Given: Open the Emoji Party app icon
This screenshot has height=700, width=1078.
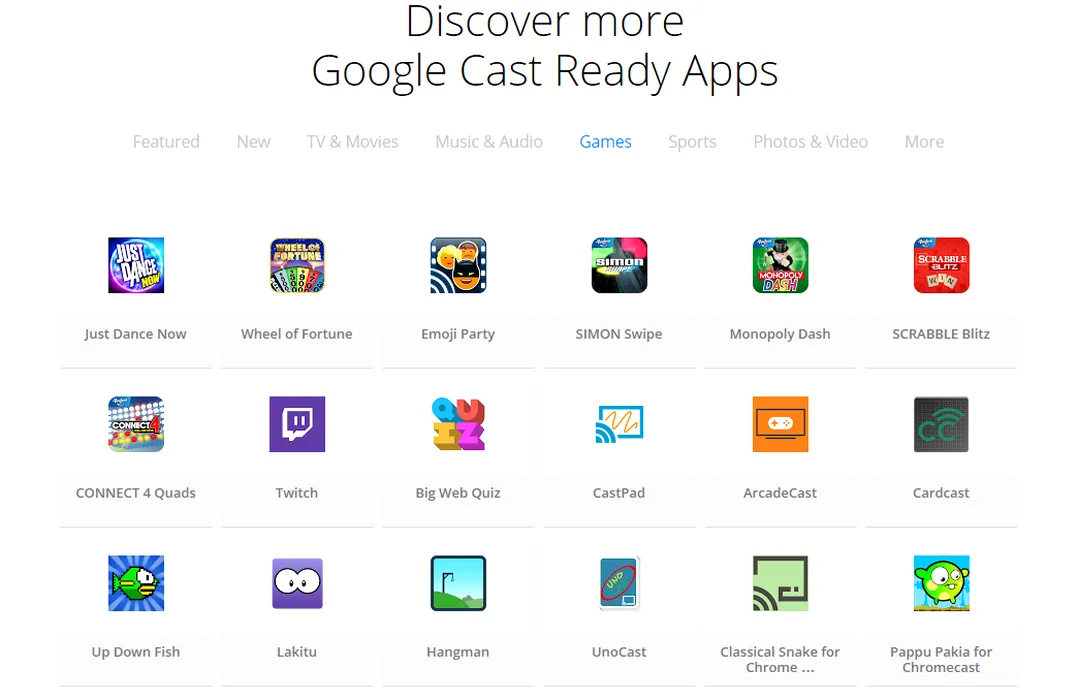Looking at the screenshot, I should pos(458,265).
